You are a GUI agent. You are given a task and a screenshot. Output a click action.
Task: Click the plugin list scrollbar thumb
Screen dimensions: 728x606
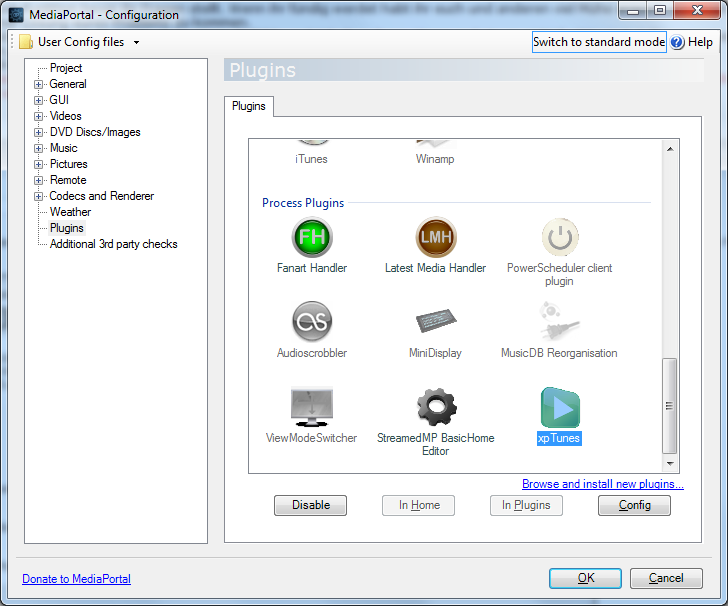(670, 405)
